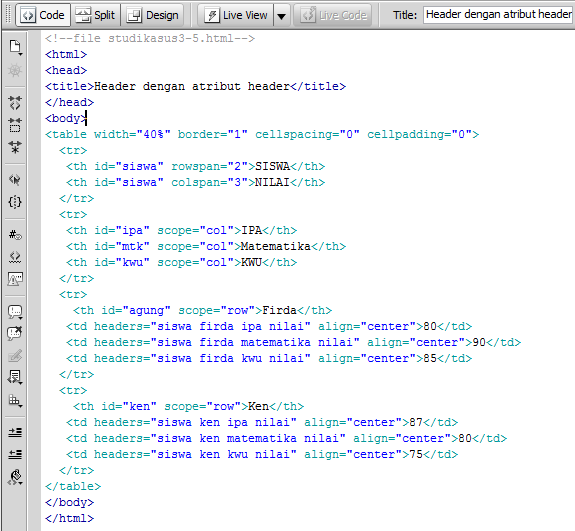Click the closing </table> tag line
Screen dimensions: 575x531
[73, 487]
